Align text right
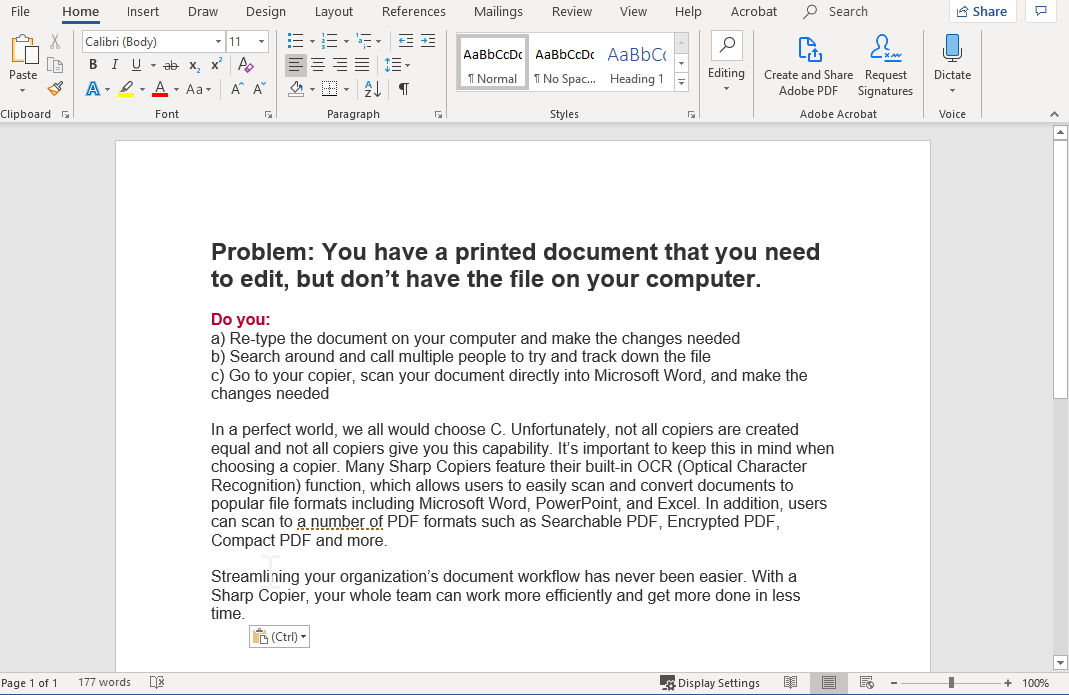Screen dimensions: 1069x695 [x=340, y=65]
